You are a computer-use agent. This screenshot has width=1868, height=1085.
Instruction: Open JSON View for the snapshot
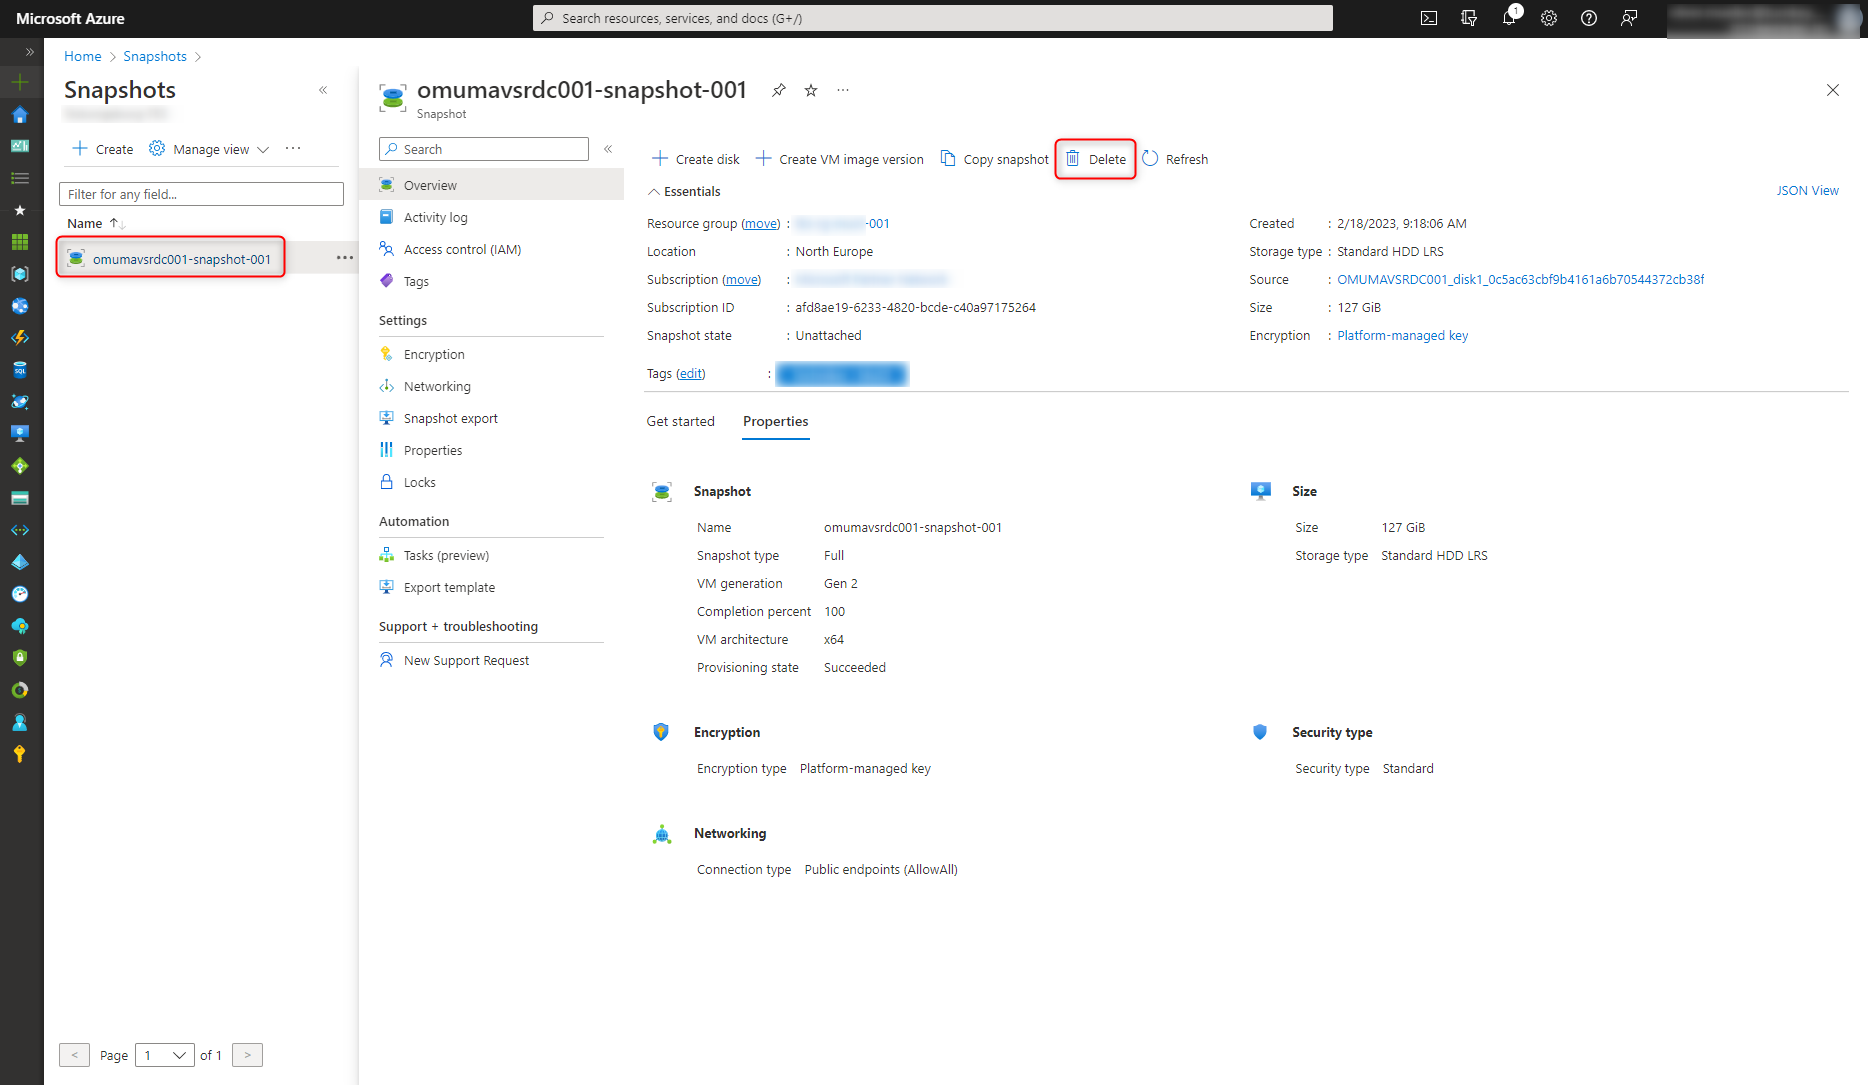click(1807, 190)
